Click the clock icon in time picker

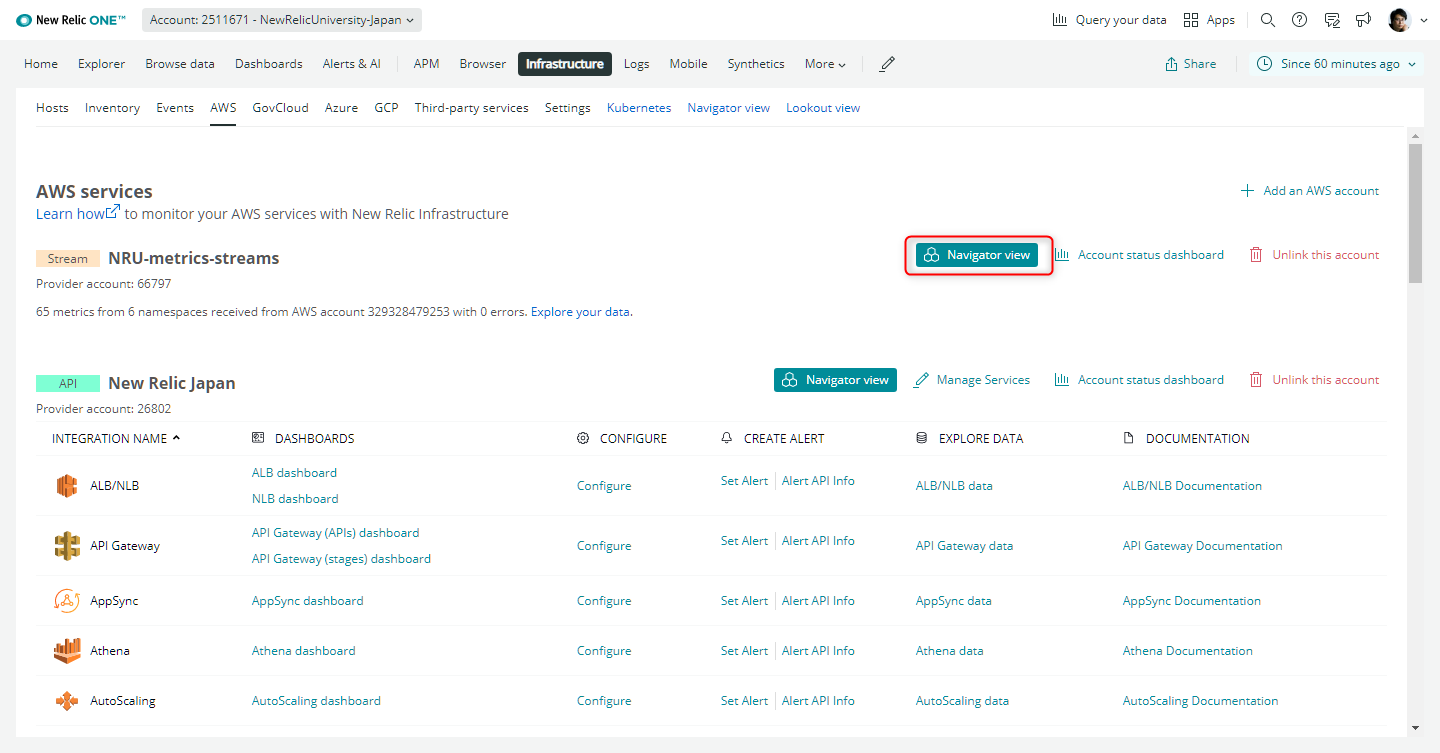coord(1264,64)
